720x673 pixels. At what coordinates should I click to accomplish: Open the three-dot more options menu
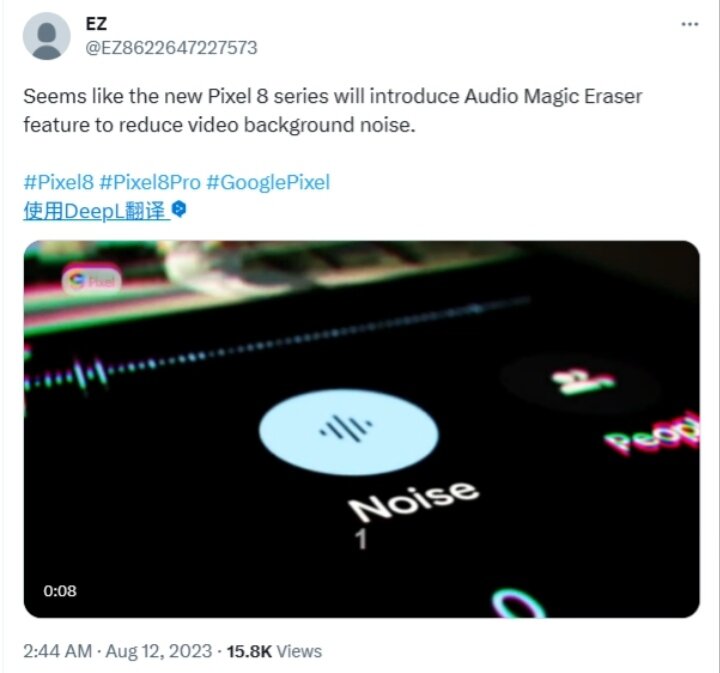690,24
